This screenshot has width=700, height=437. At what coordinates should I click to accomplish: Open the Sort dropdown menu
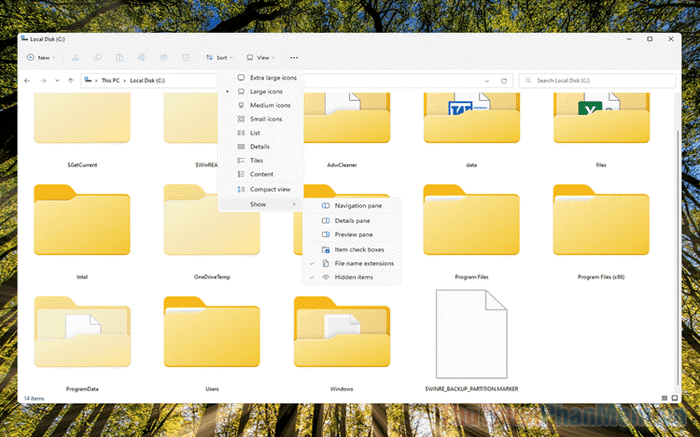(x=220, y=58)
